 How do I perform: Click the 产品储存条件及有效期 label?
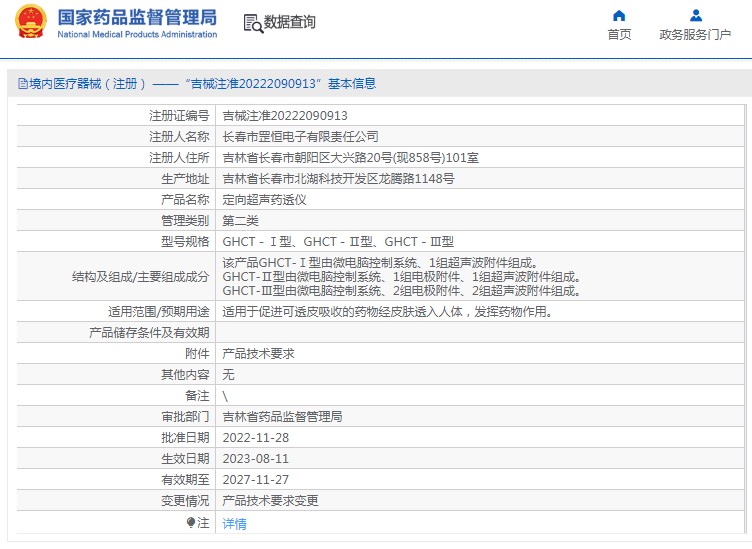[149, 333]
